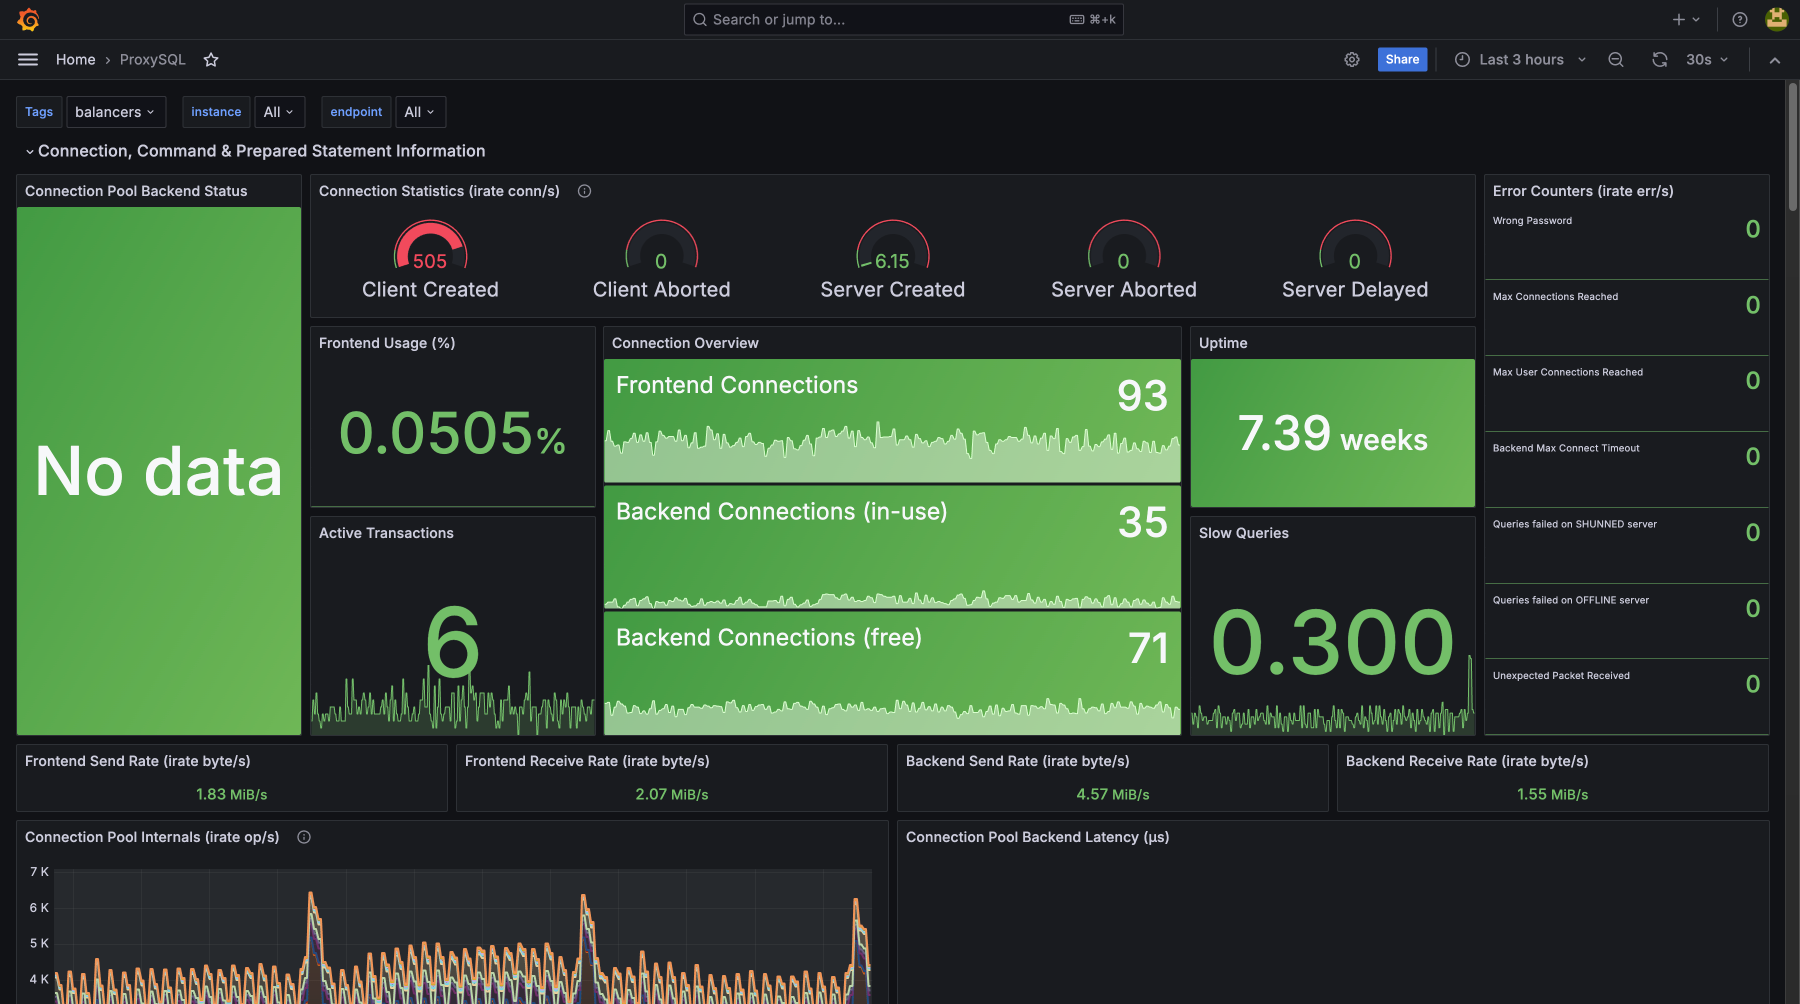Click the Grafana logo icon
The image size is (1800, 1004).
click(x=28, y=19)
